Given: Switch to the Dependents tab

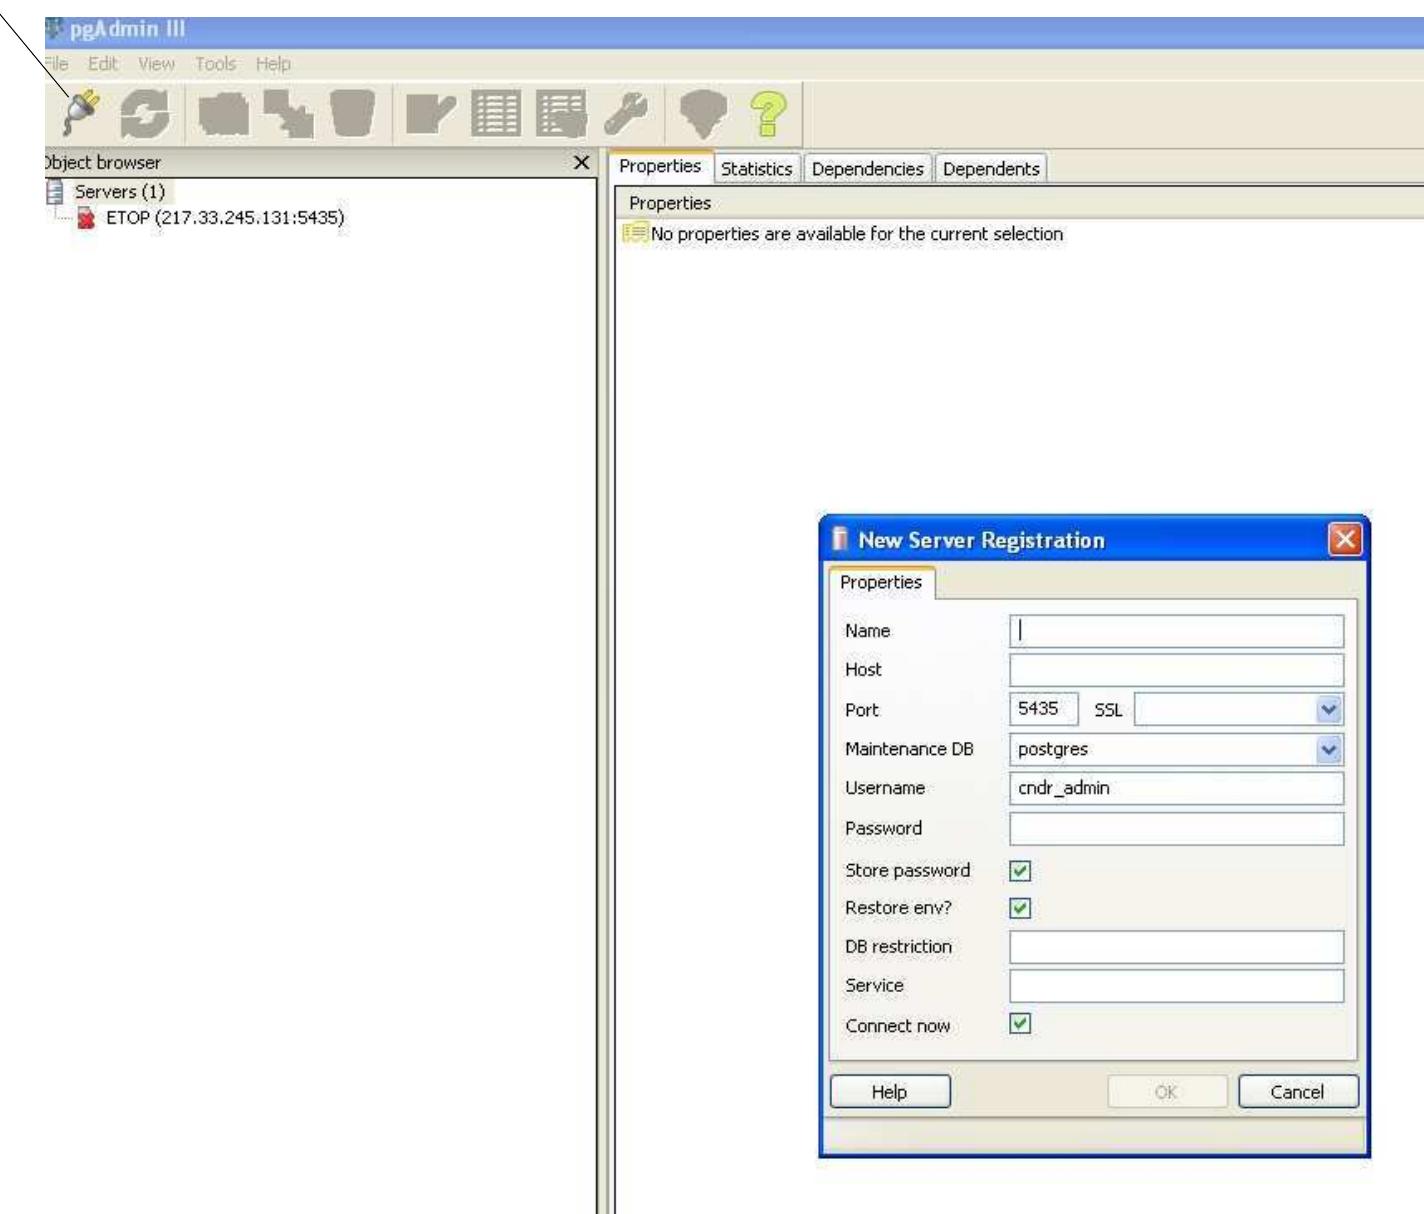Looking at the screenshot, I should pos(991,169).
